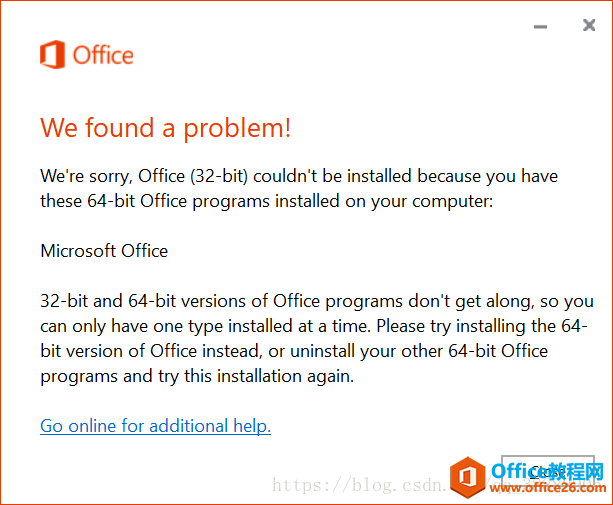The height and width of the screenshot is (505, 613).
Task: Open the "Go online for additional help." link
Action: [x=155, y=426]
